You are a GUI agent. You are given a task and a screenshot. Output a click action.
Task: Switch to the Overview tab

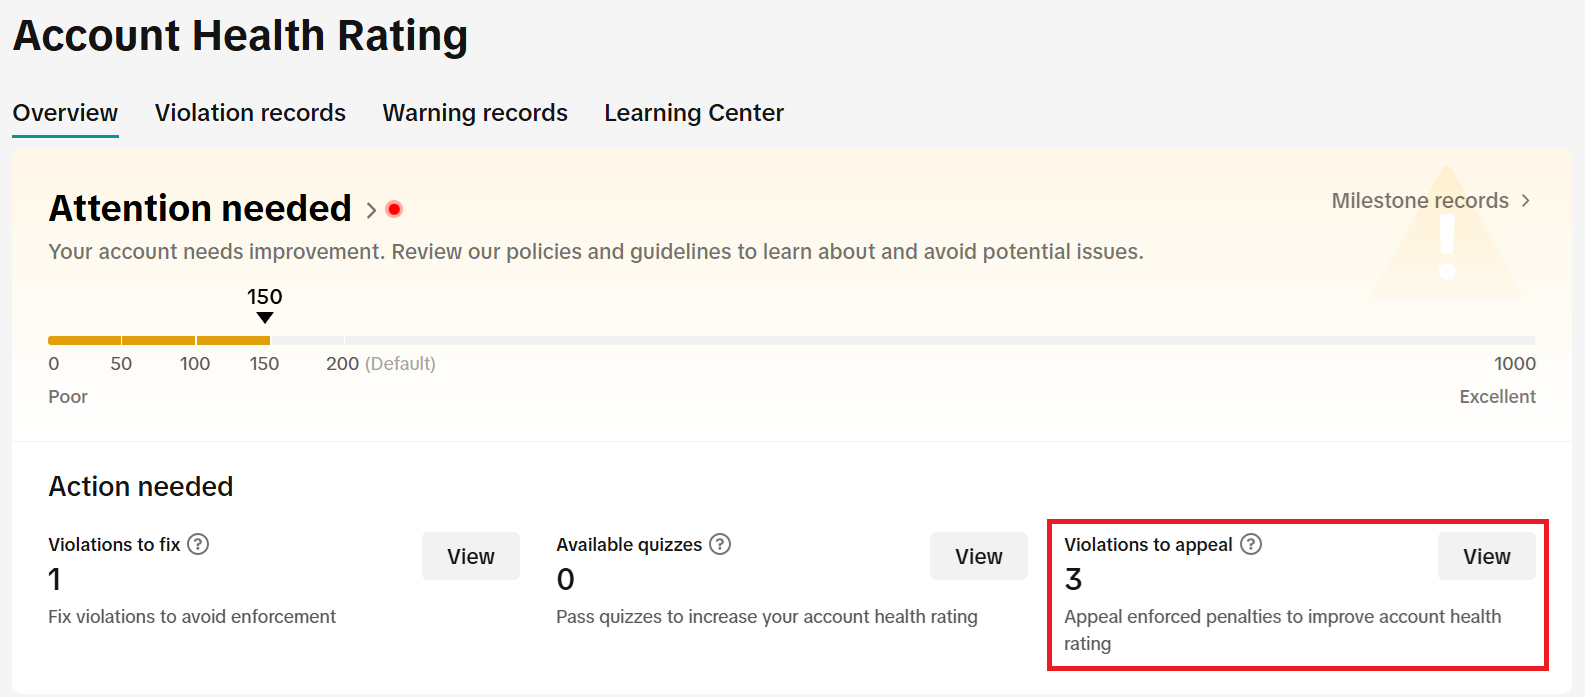tap(65, 113)
